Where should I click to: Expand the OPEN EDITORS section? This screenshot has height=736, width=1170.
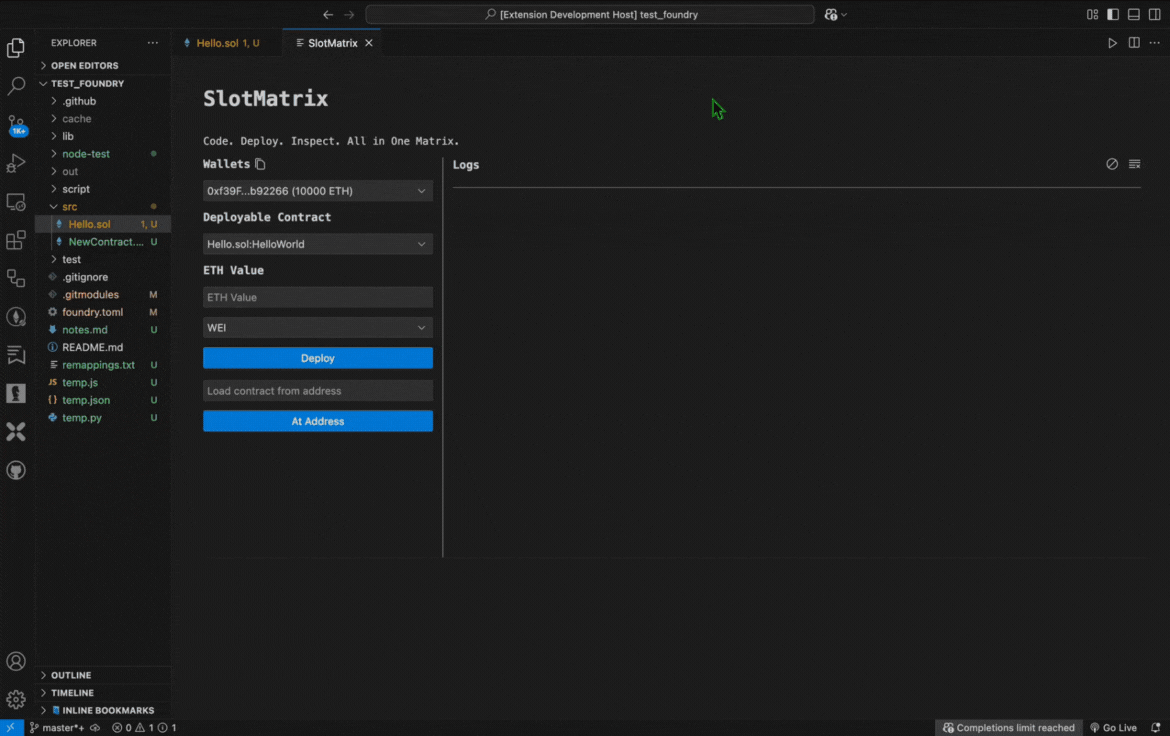click(103, 66)
